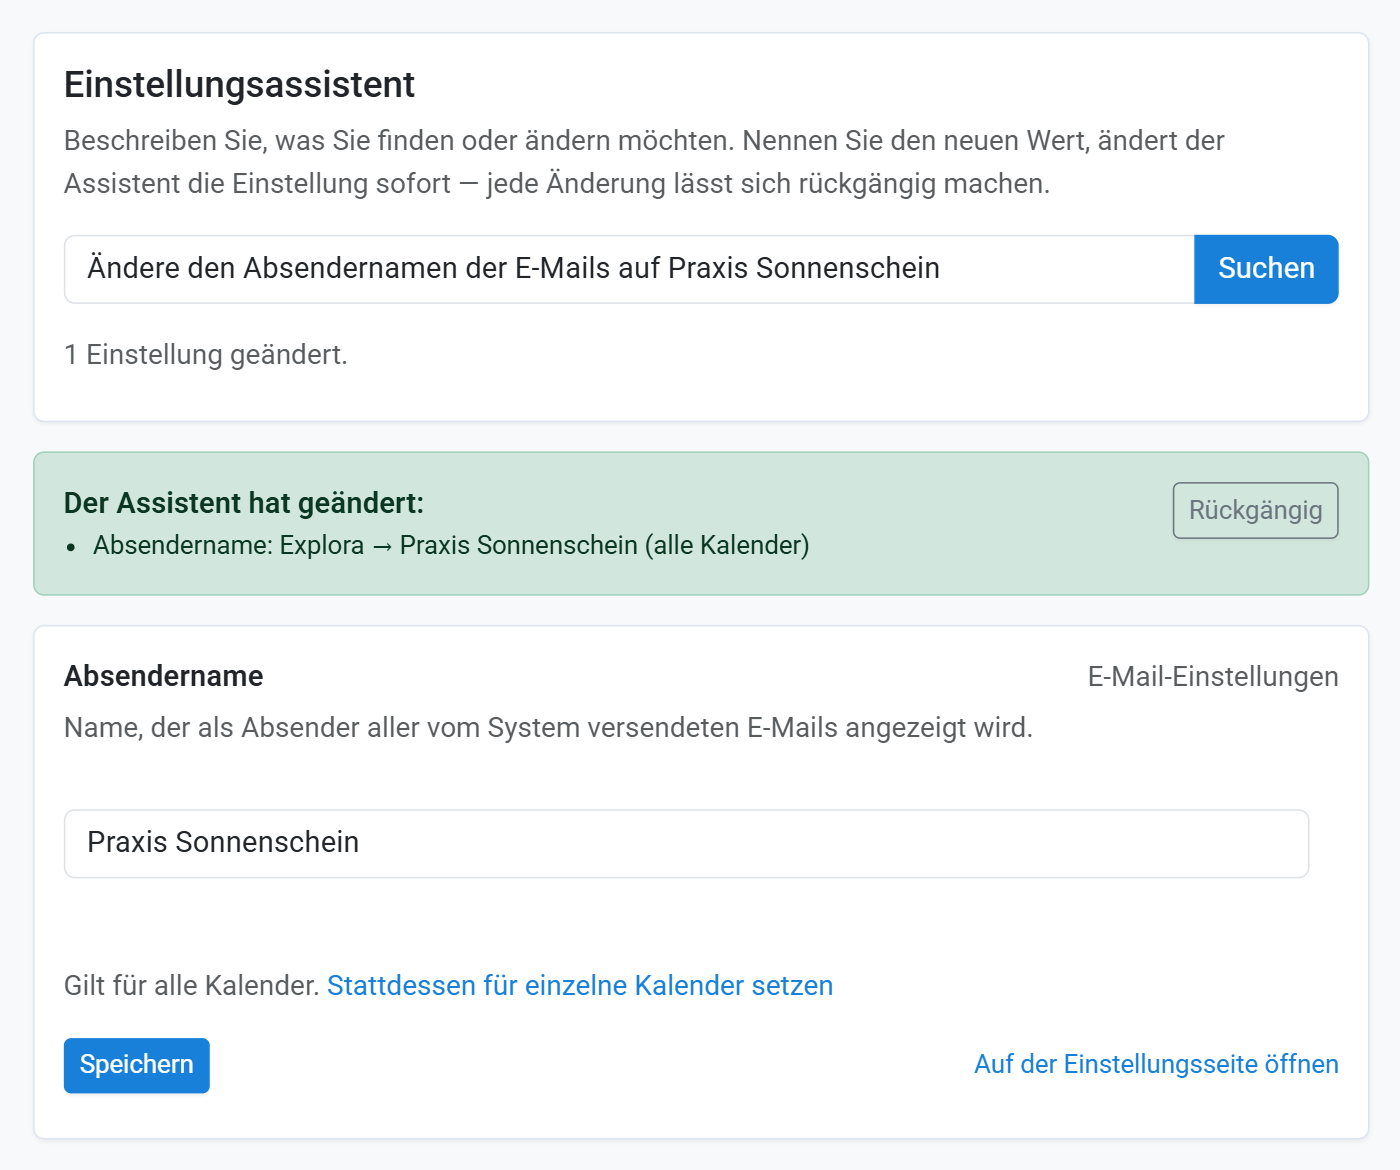Undo the change with Rückgängig

(1255, 510)
